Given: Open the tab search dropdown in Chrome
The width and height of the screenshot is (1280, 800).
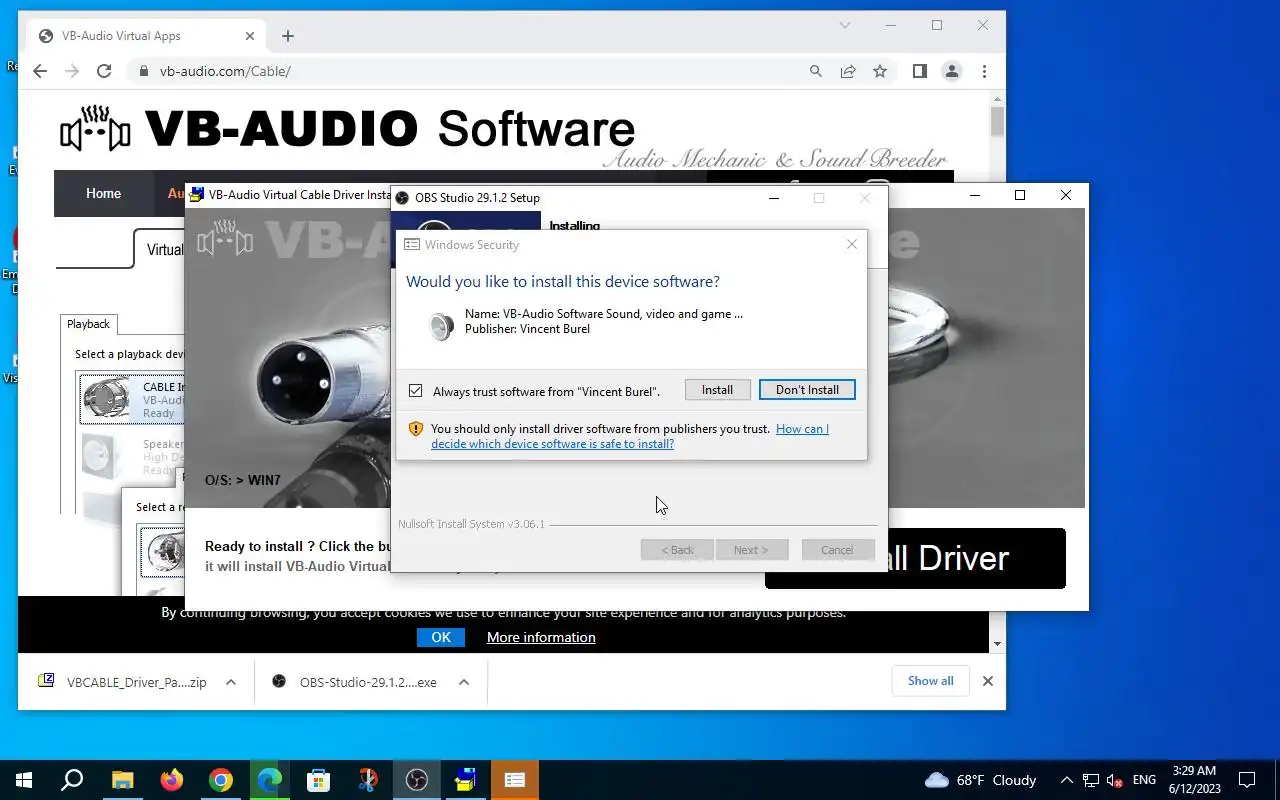Looking at the screenshot, I should coord(845,25).
